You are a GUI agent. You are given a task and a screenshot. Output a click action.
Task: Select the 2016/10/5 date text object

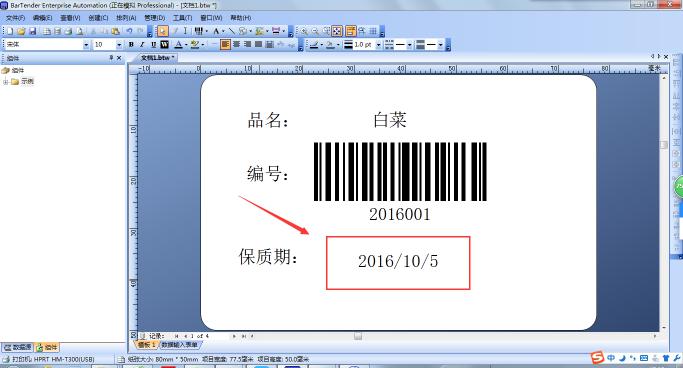coord(398,261)
